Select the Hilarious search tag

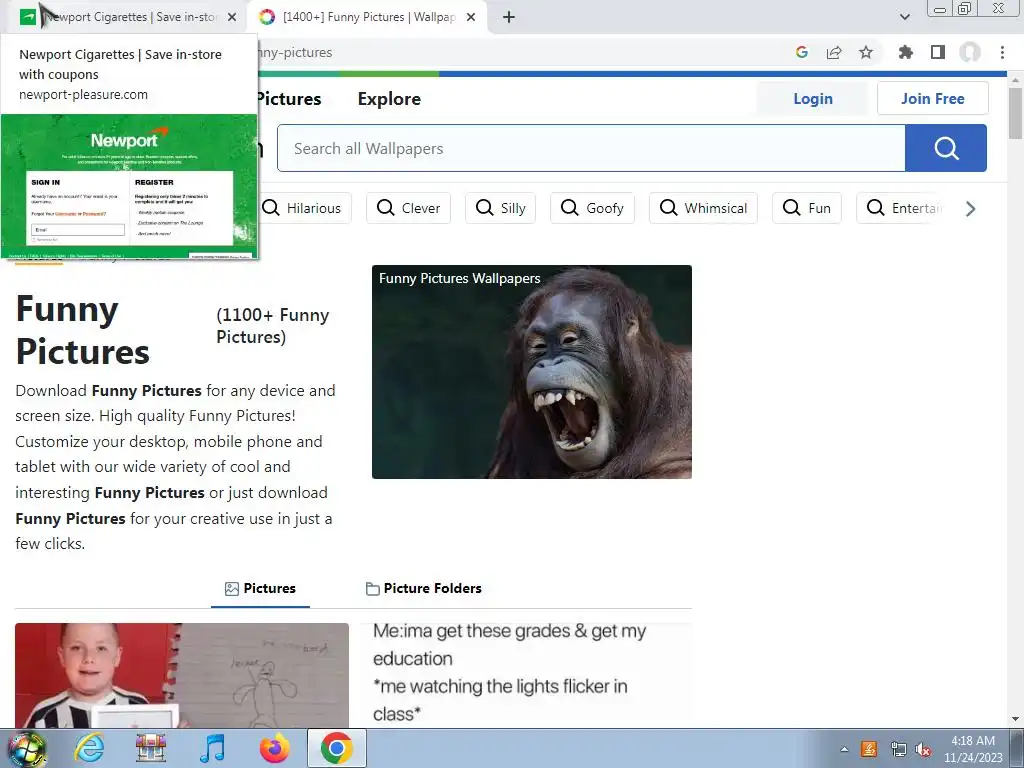301,208
